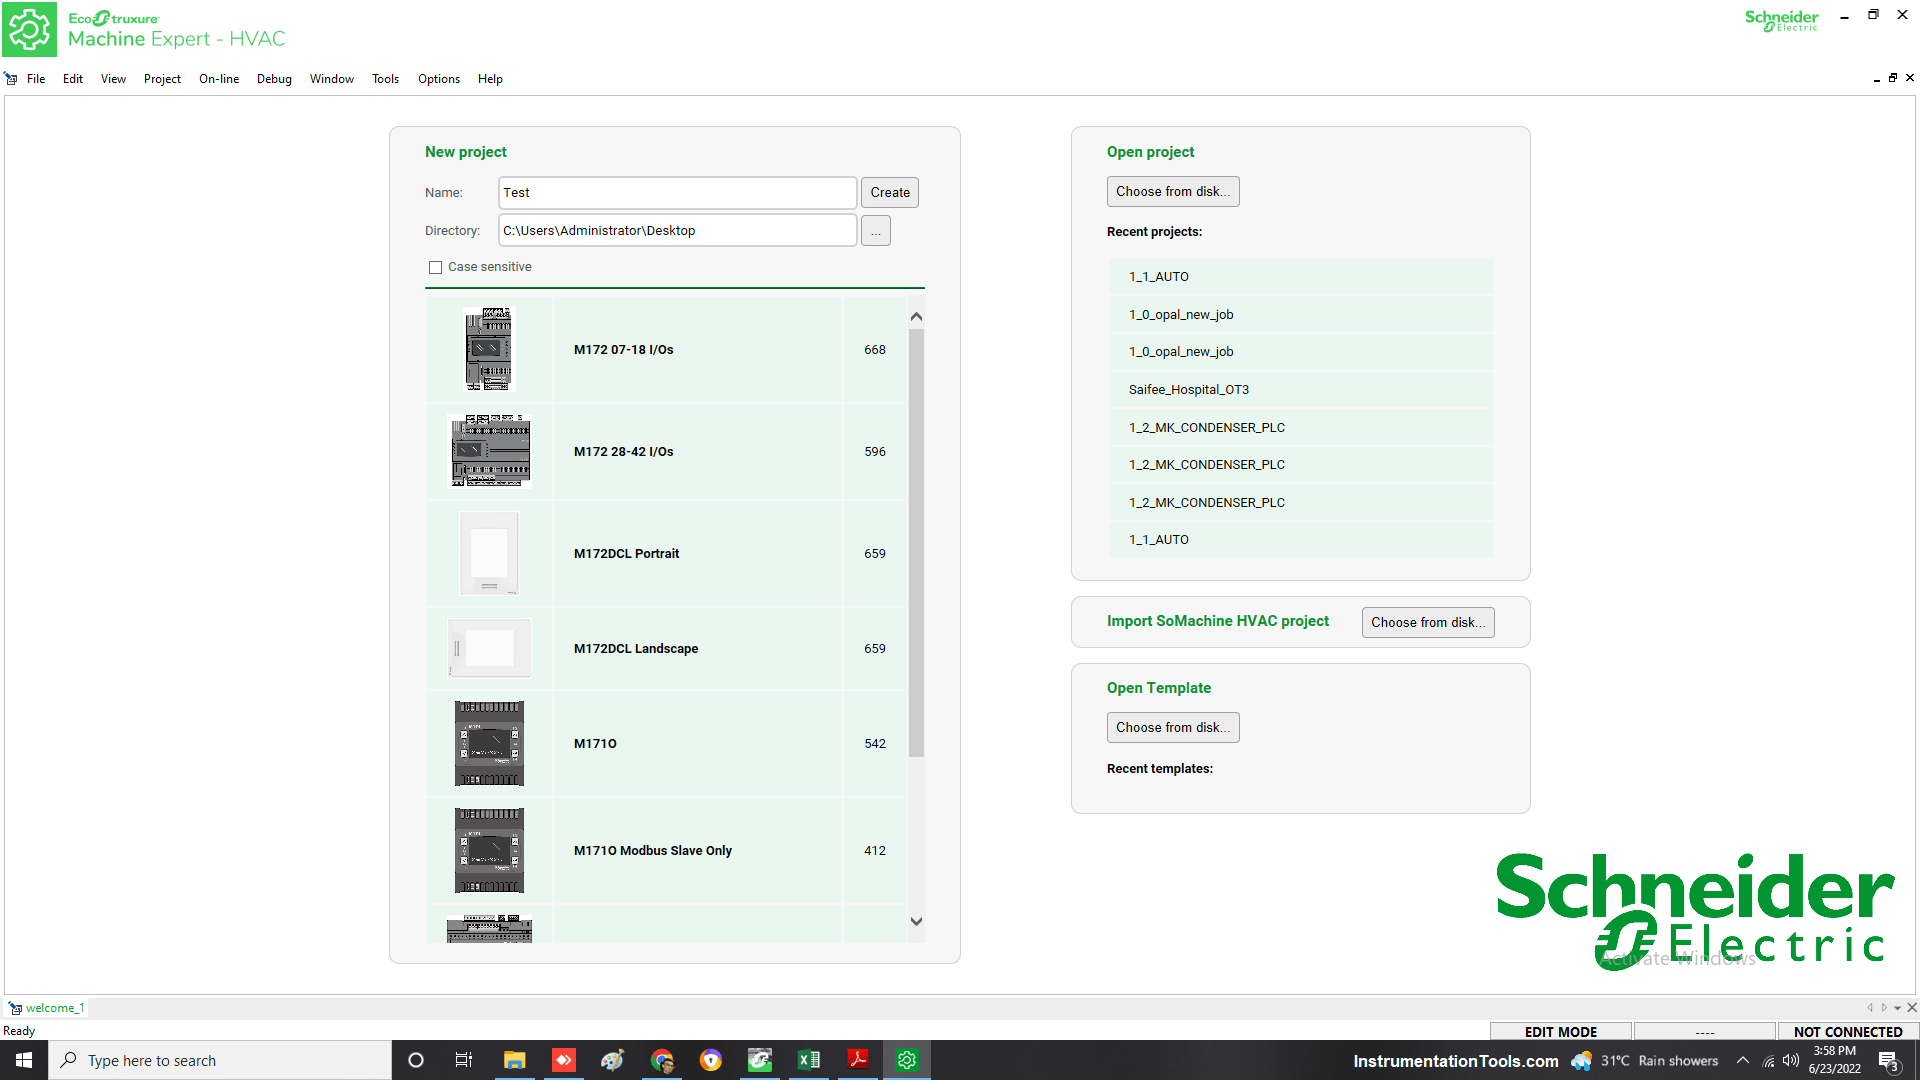This screenshot has height=1080, width=1920.
Task: Open the Edit menu
Action: point(73,79)
